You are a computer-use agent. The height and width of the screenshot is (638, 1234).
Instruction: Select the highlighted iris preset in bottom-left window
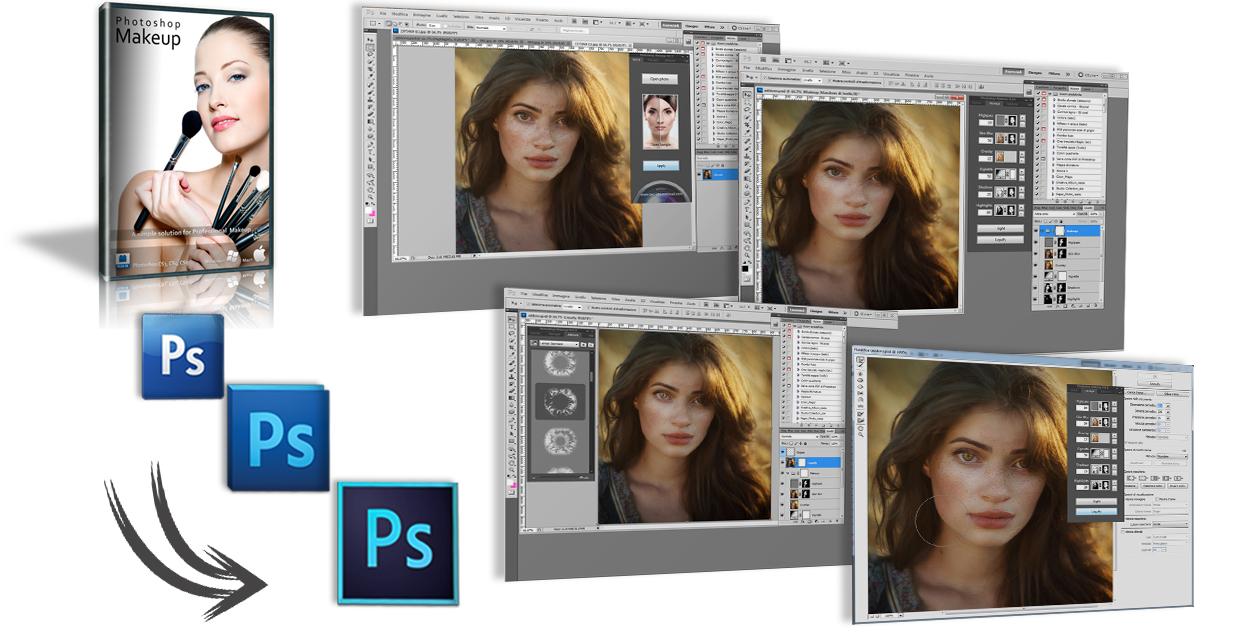tap(559, 402)
